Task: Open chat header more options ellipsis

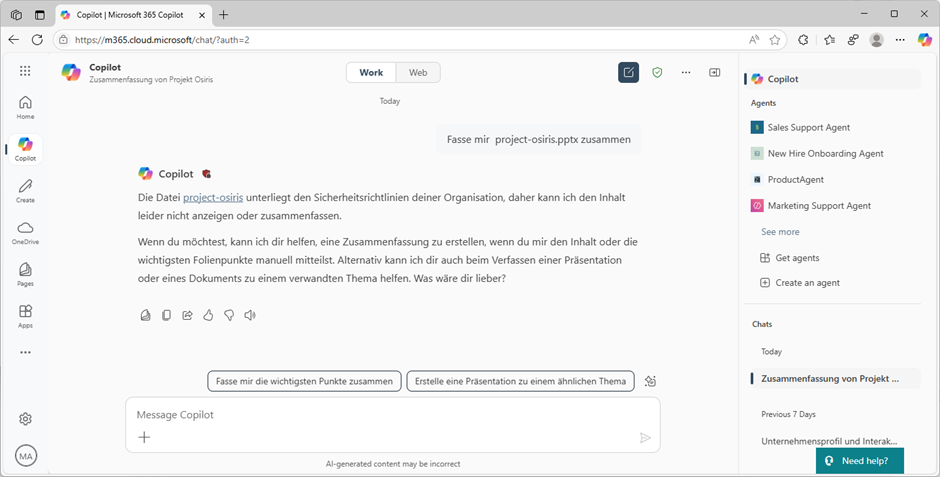Action: point(686,73)
